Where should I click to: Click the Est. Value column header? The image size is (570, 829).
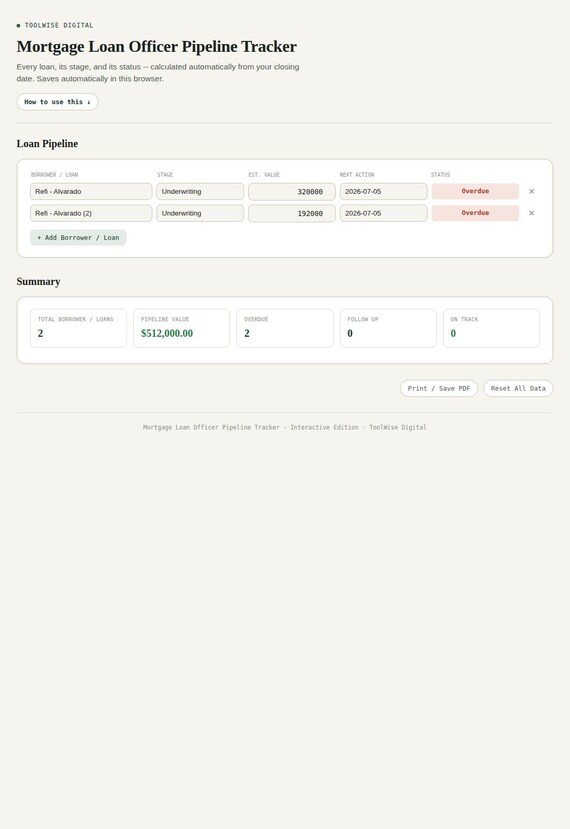click(264, 174)
